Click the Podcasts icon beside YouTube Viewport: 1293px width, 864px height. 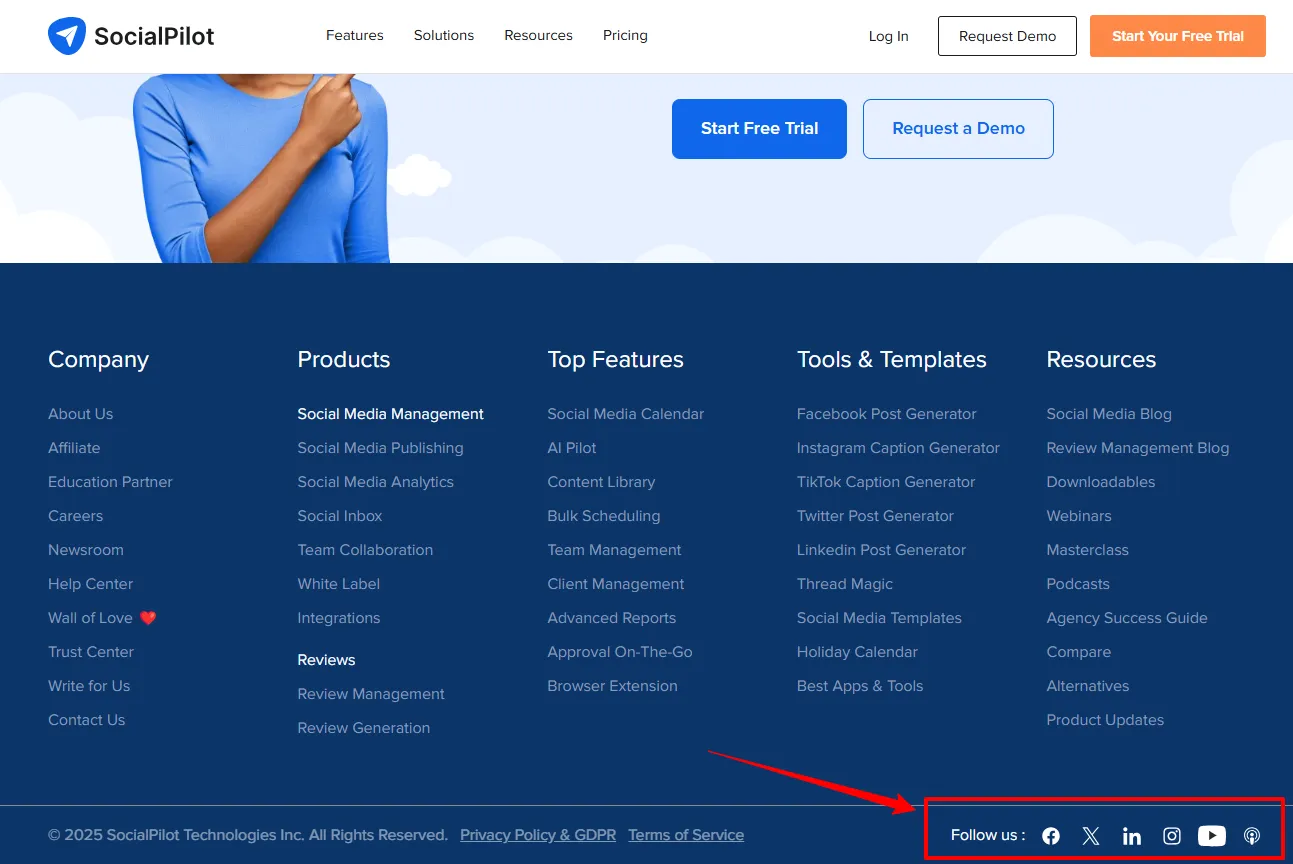(x=1251, y=835)
